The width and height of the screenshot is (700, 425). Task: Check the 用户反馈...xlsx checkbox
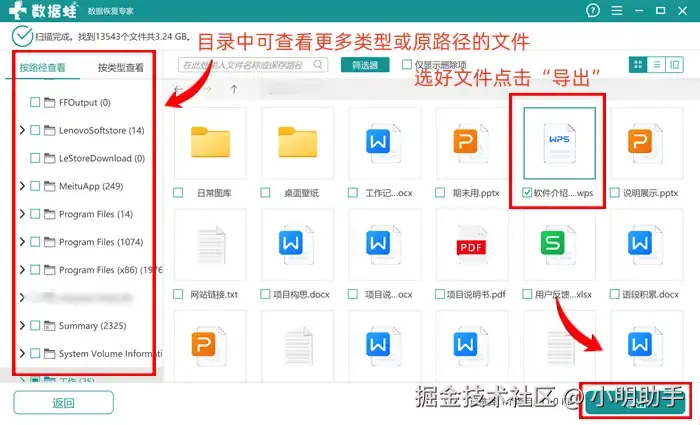pos(527,294)
